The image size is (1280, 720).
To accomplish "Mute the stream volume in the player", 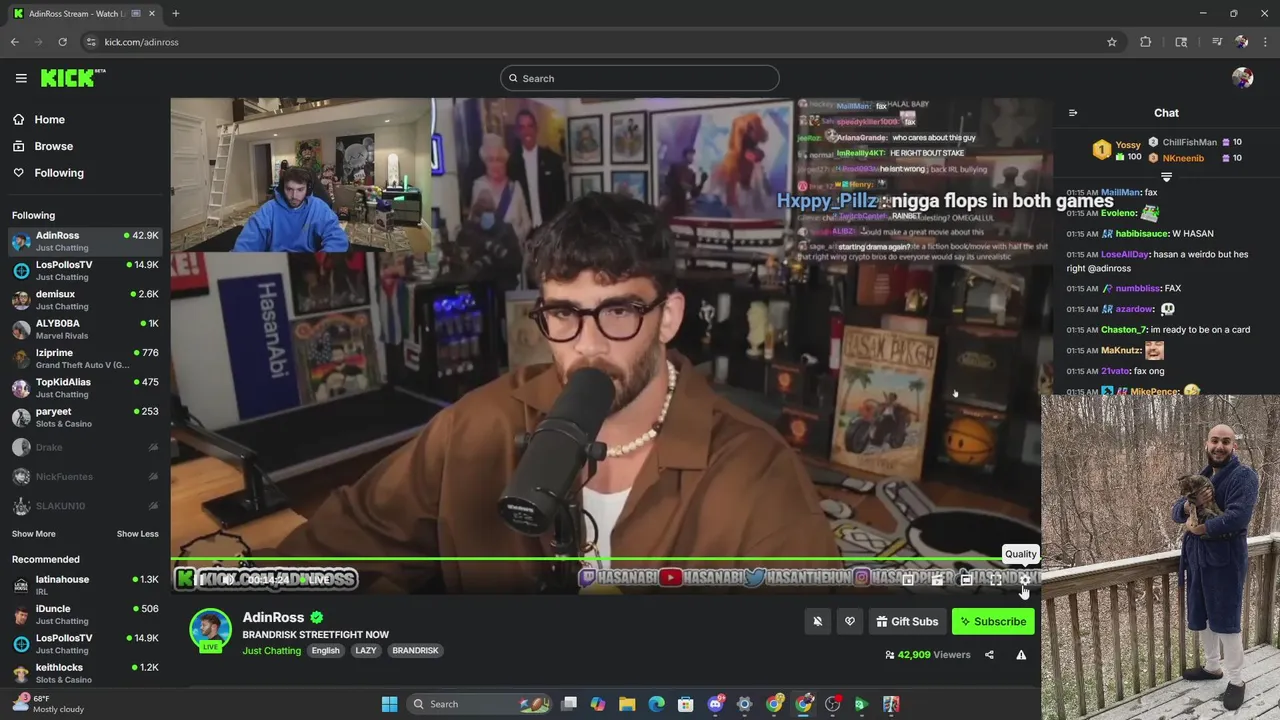I will 227,579.
